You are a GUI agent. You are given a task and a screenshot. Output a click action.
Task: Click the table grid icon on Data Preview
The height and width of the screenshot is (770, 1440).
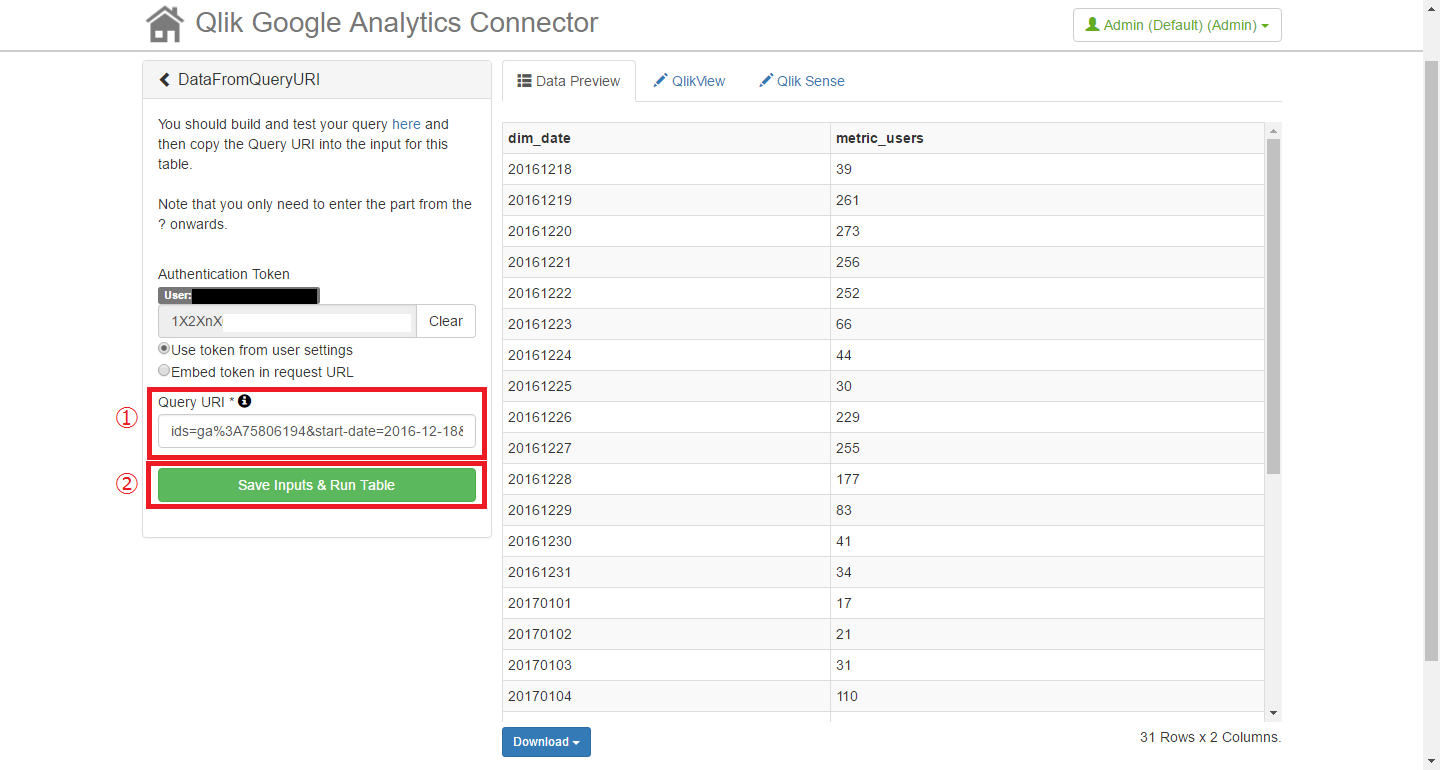pyautogui.click(x=523, y=81)
